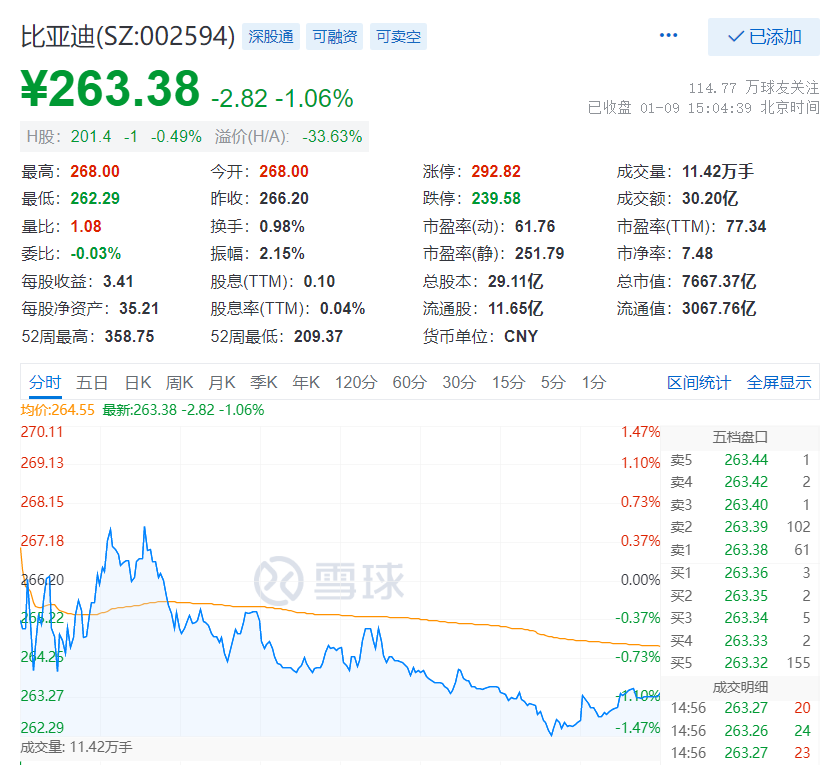
Task: Select the 最低 value 262.29
Action: coord(95,199)
